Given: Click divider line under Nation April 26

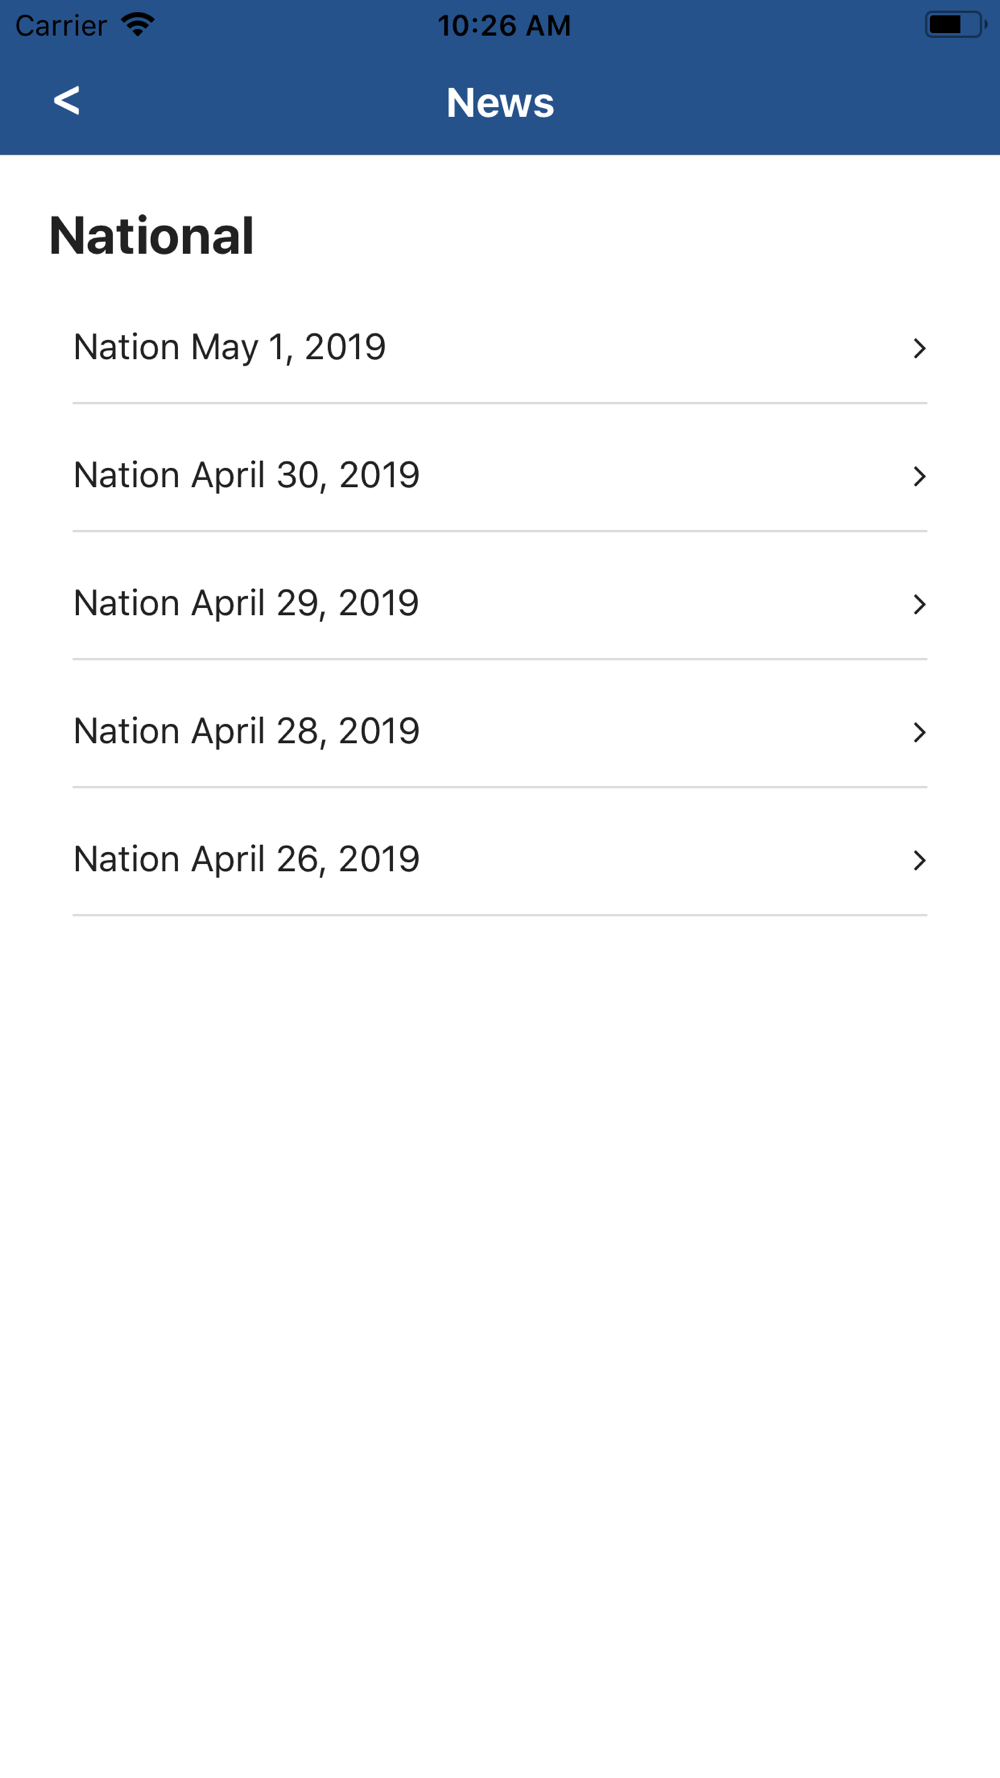Looking at the screenshot, I should [x=500, y=915].
